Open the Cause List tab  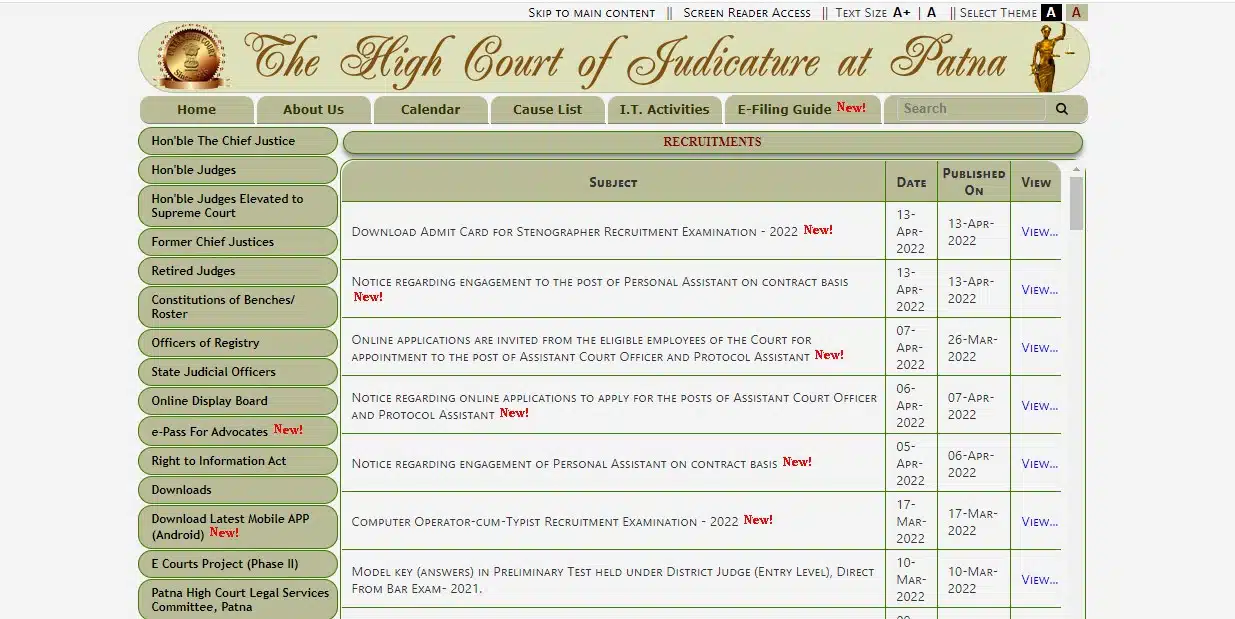pos(548,110)
